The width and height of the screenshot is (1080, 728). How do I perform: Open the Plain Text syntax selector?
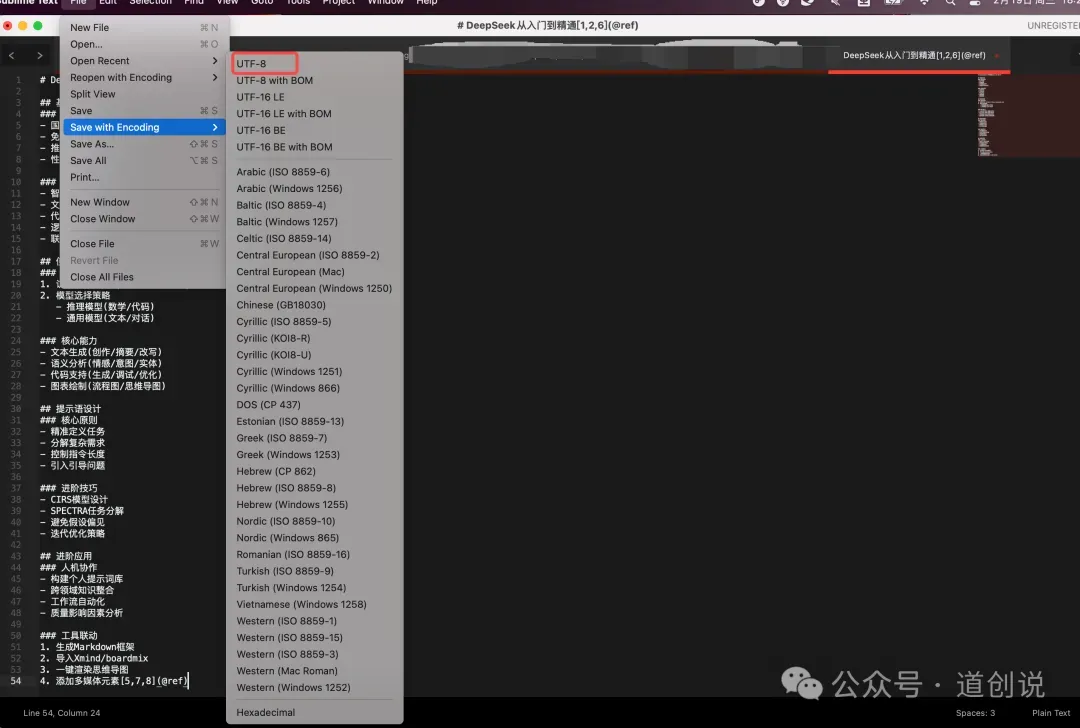tap(1051, 713)
